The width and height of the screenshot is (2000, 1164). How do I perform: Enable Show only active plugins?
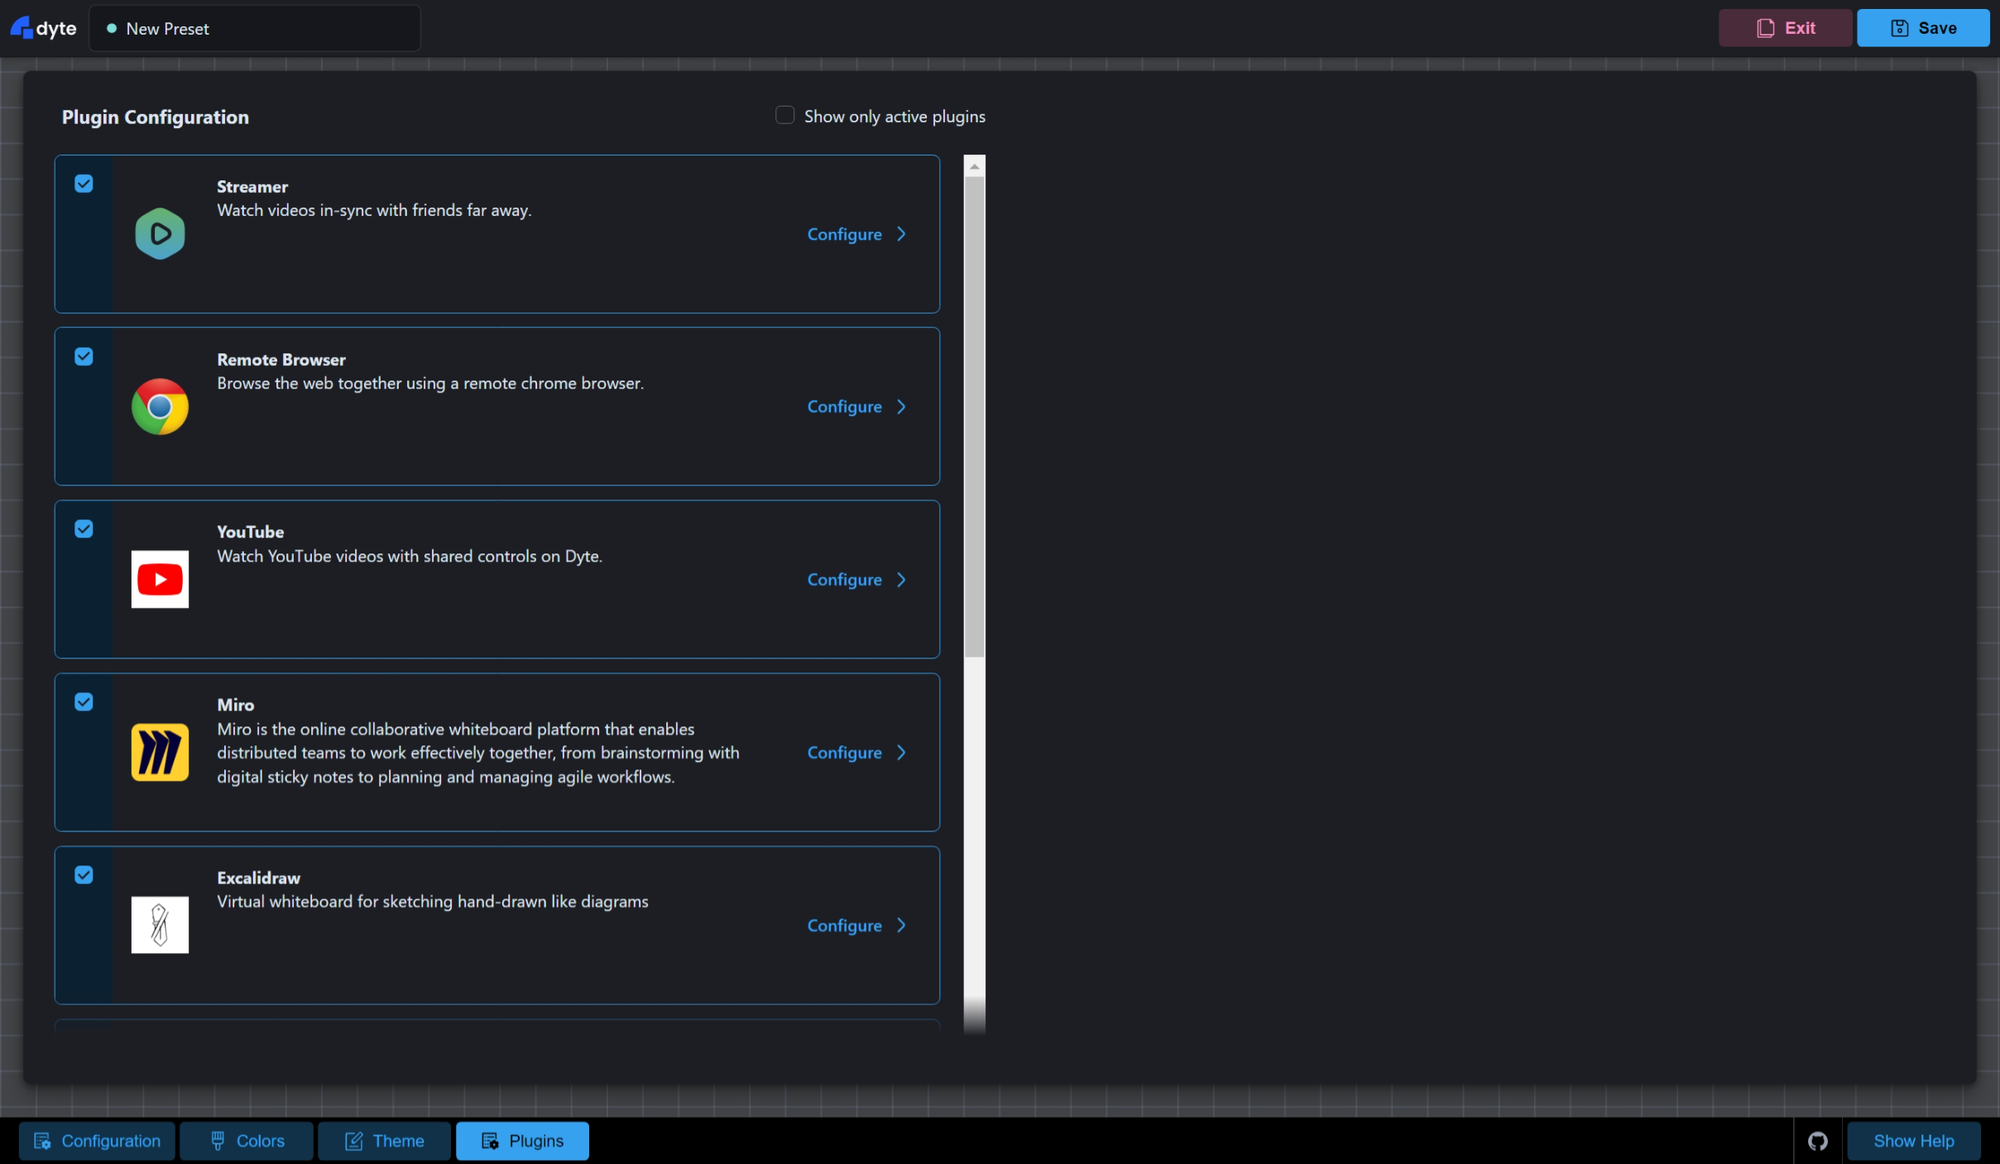(x=785, y=115)
